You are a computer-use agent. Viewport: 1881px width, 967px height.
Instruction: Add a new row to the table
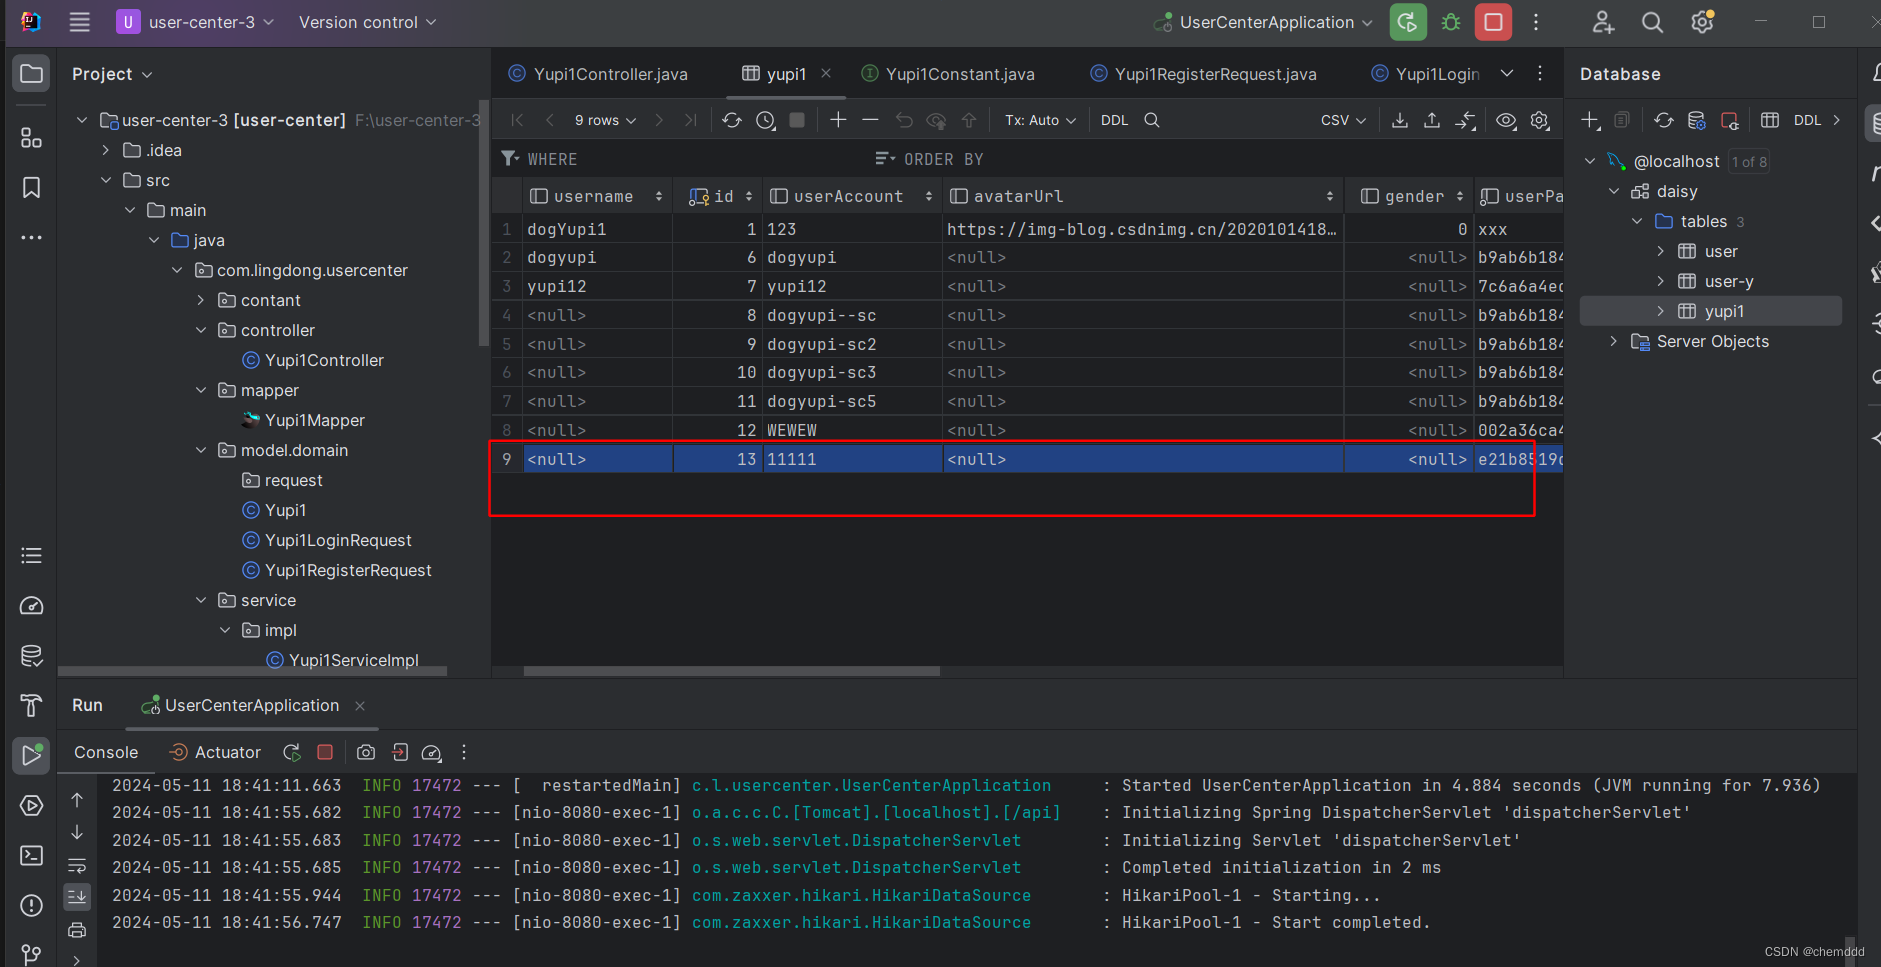(838, 120)
